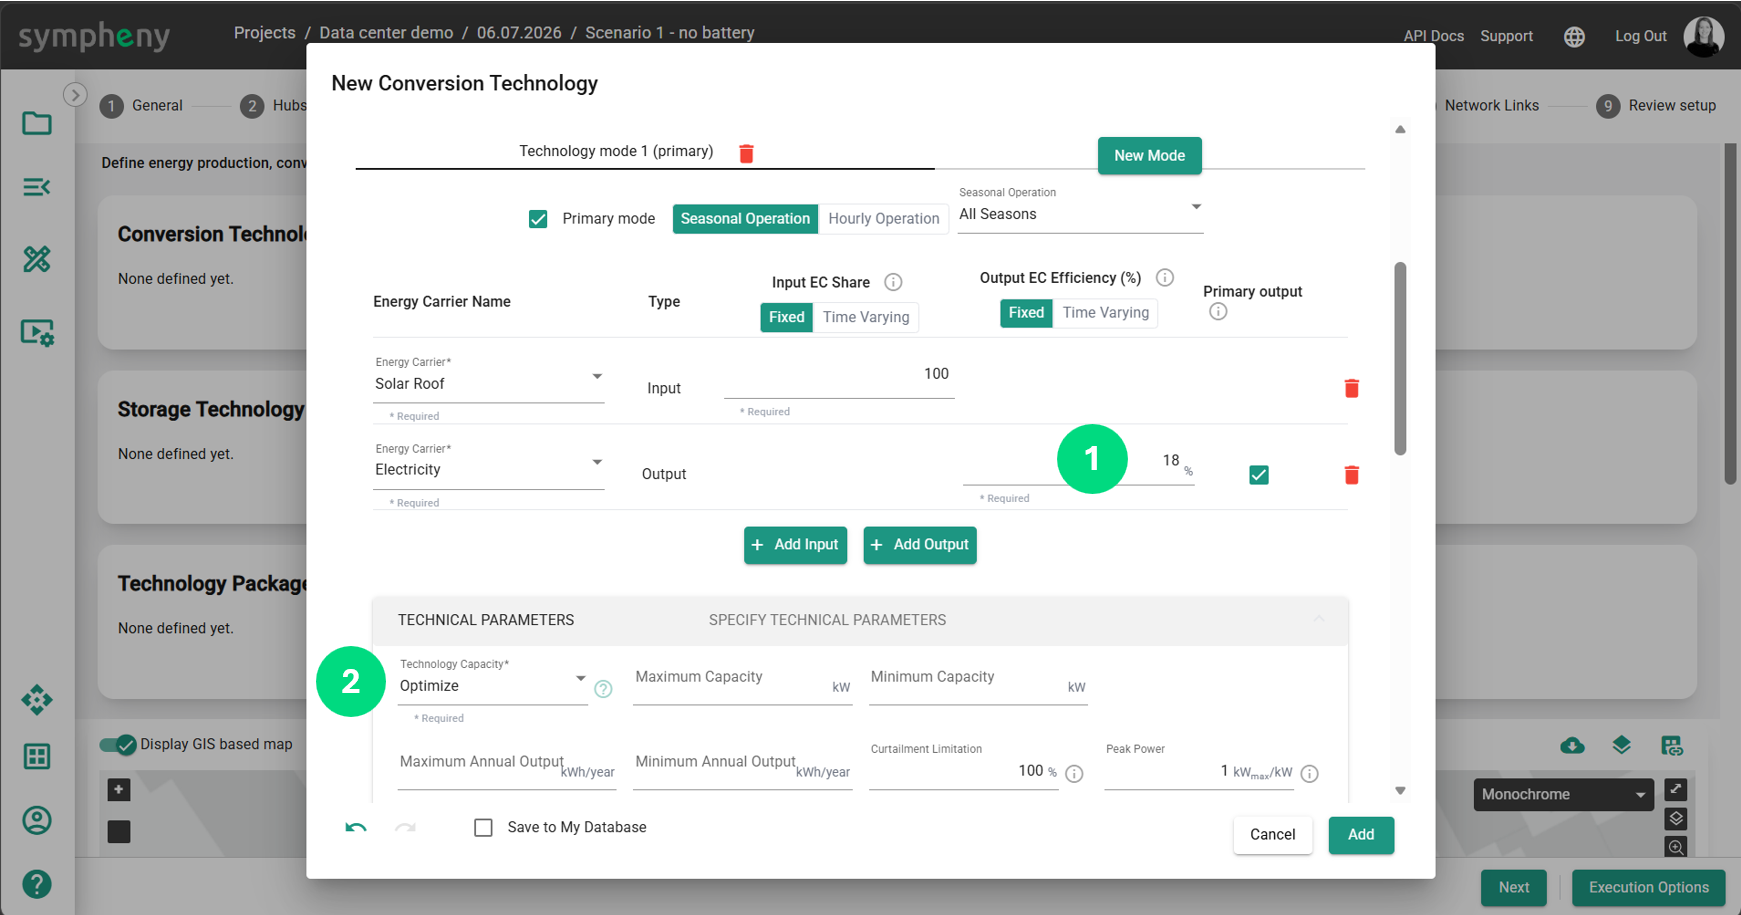Click the help question mark sidebar icon
The height and width of the screenshot is (915, 1741).
pyautogui.click(x=37, y=884)
